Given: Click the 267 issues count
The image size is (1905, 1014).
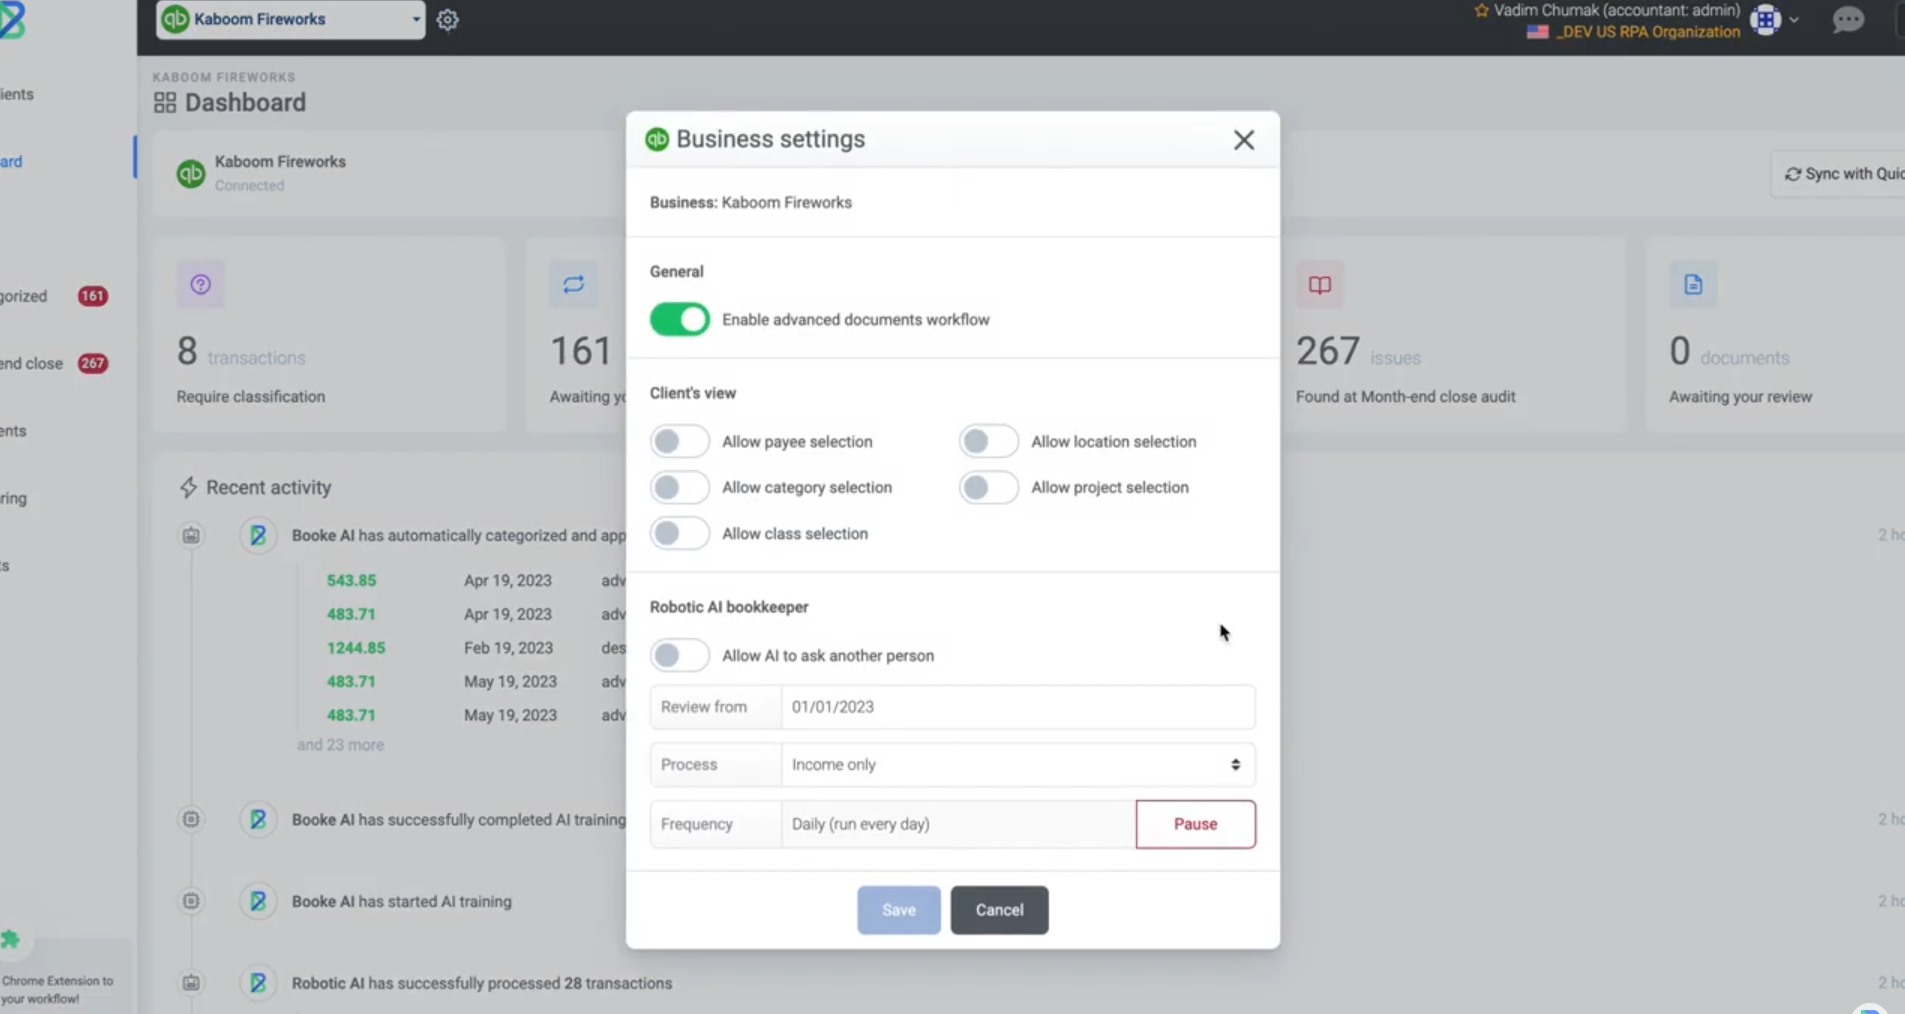Looking at the screenshot, I should point(1327,352).
